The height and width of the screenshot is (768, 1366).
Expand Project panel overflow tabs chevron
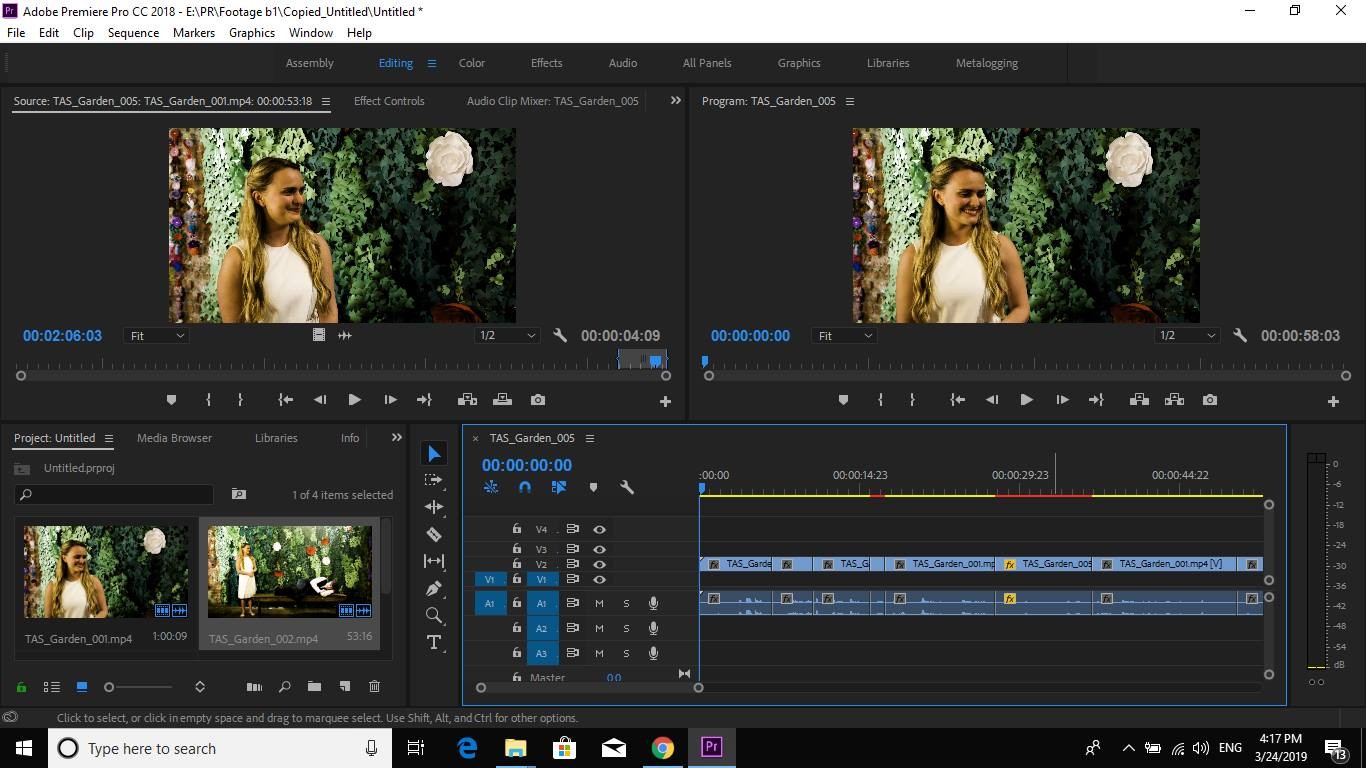coord(396,438)
